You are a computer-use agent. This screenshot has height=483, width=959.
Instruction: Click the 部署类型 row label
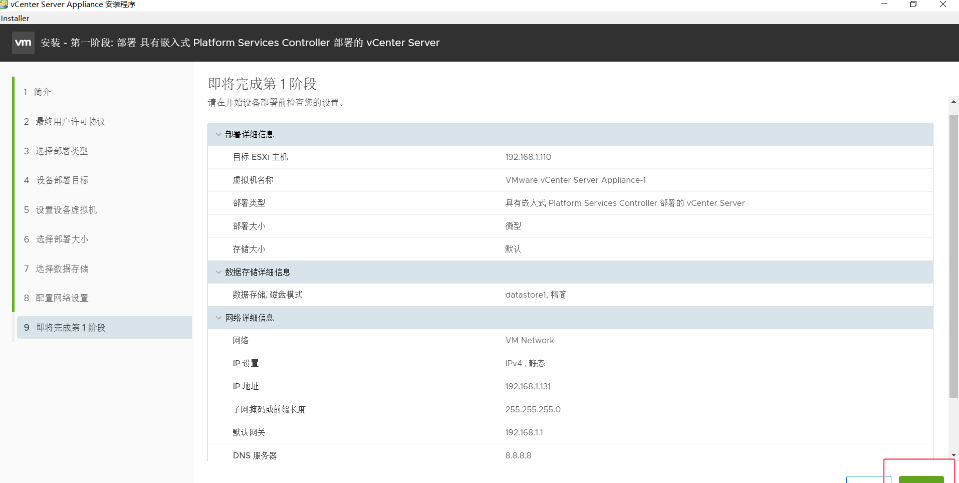point(249,203)
